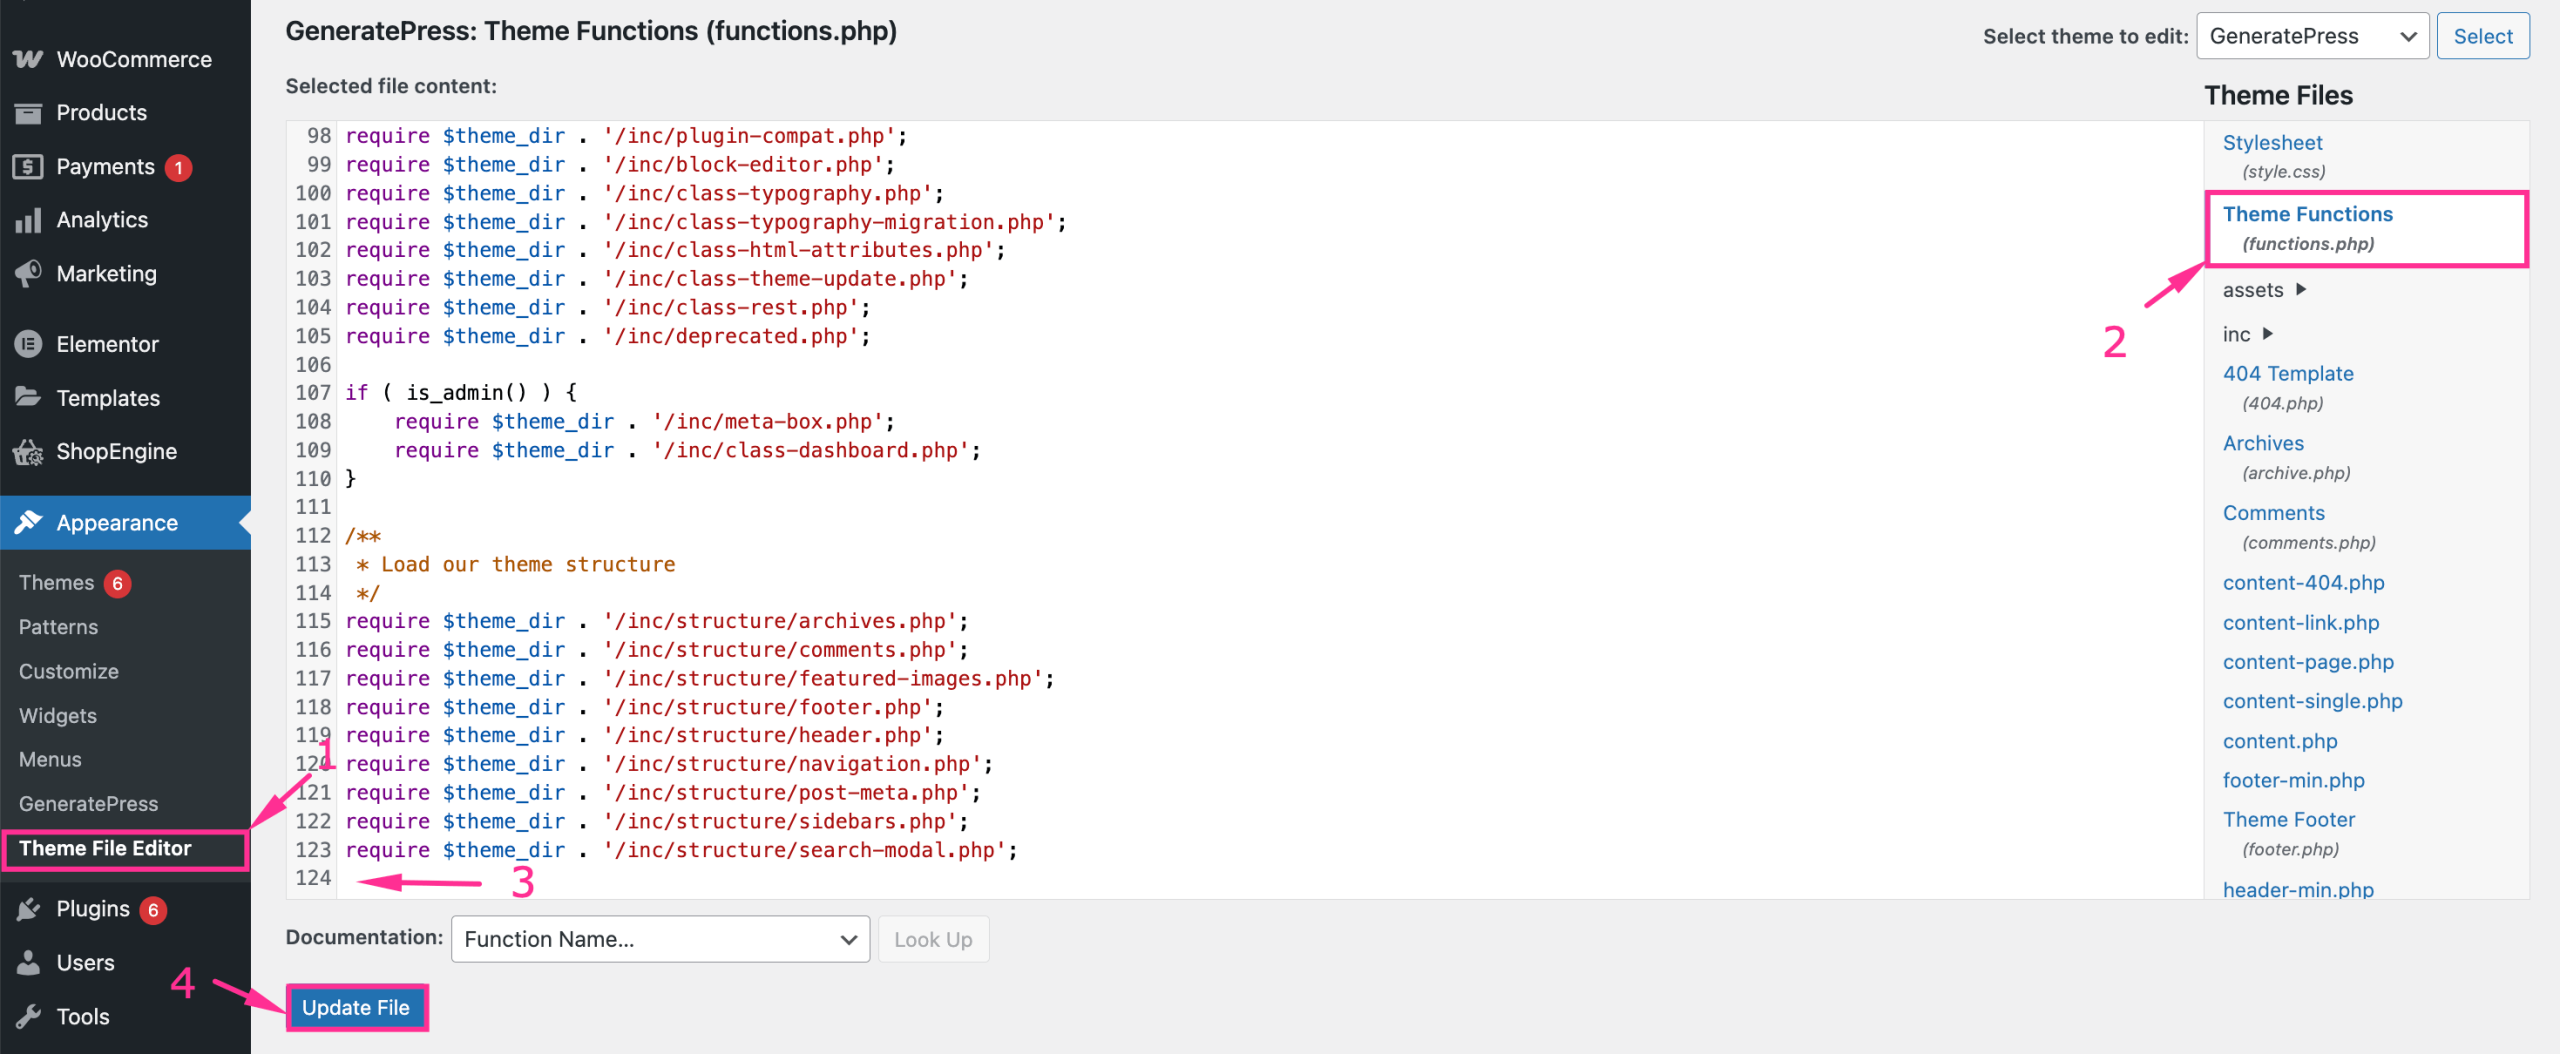This screenshot has height=1054, width=2560.
Task: Open content-single.php file
Action: pyautogui.click(x=2312, y=701)
